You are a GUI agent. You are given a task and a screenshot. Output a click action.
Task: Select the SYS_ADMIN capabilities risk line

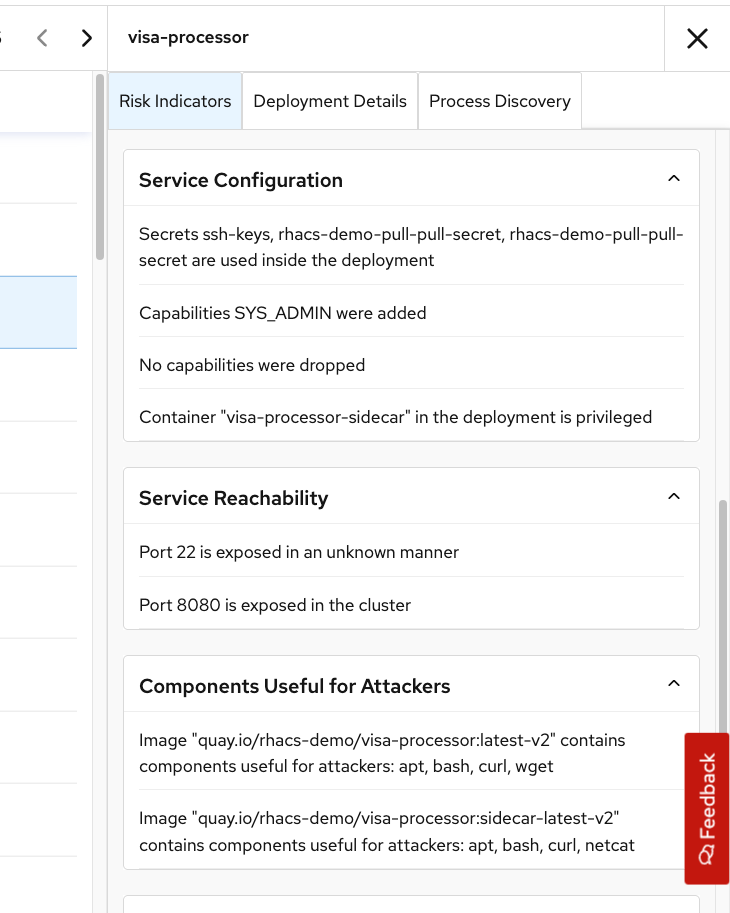[x=411, y=313]
